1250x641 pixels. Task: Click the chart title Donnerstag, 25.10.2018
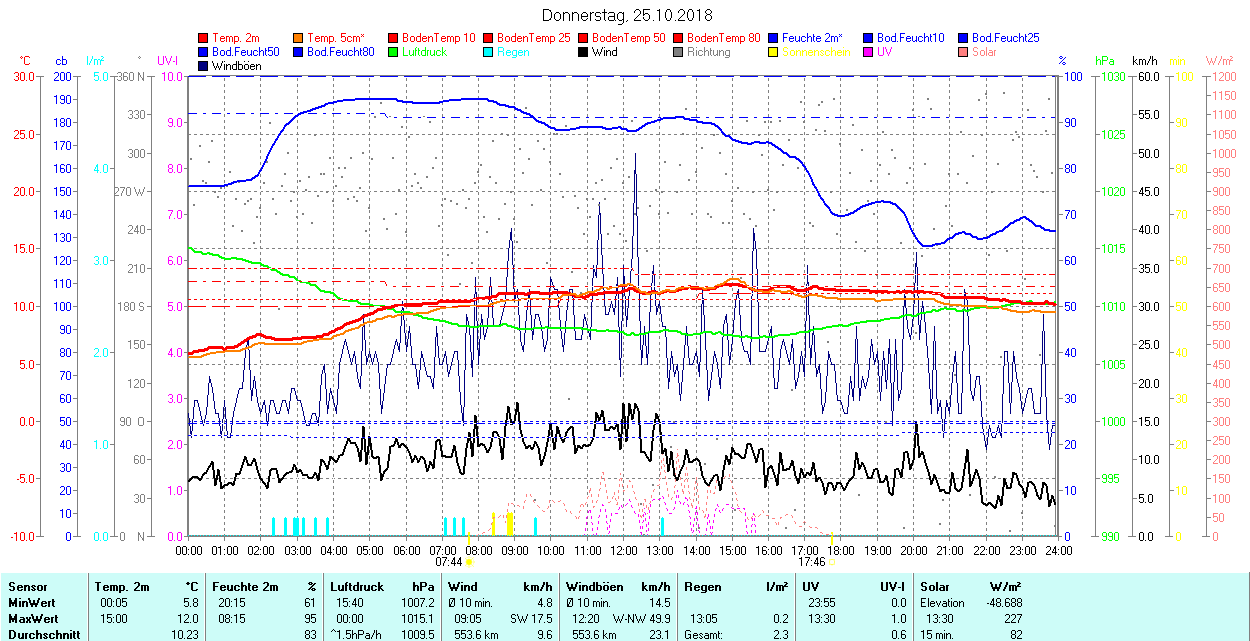625,15
